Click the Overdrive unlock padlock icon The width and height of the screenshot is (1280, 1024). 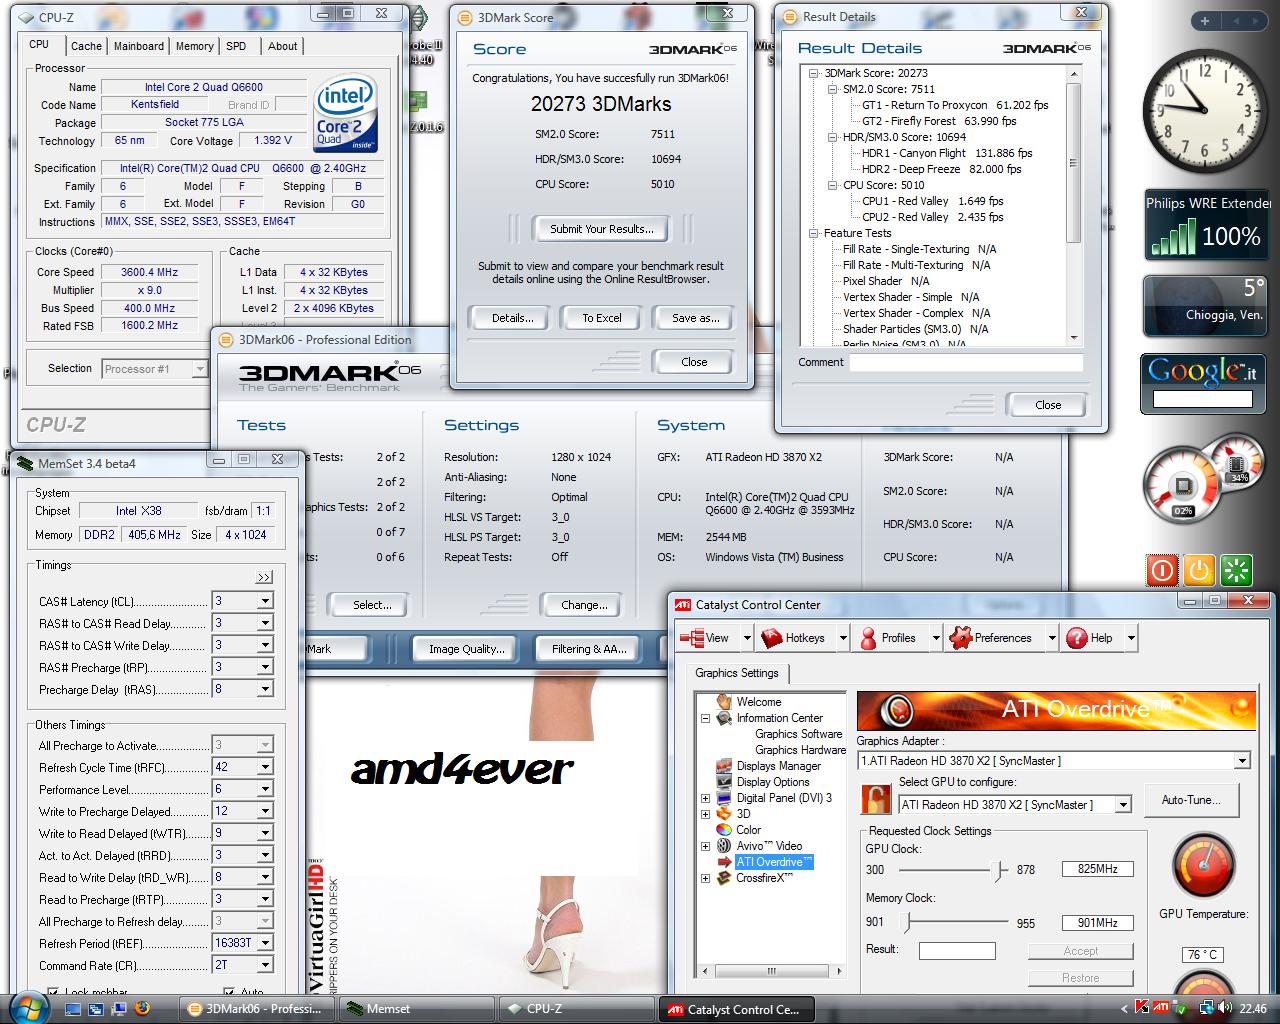click(877, 800)
